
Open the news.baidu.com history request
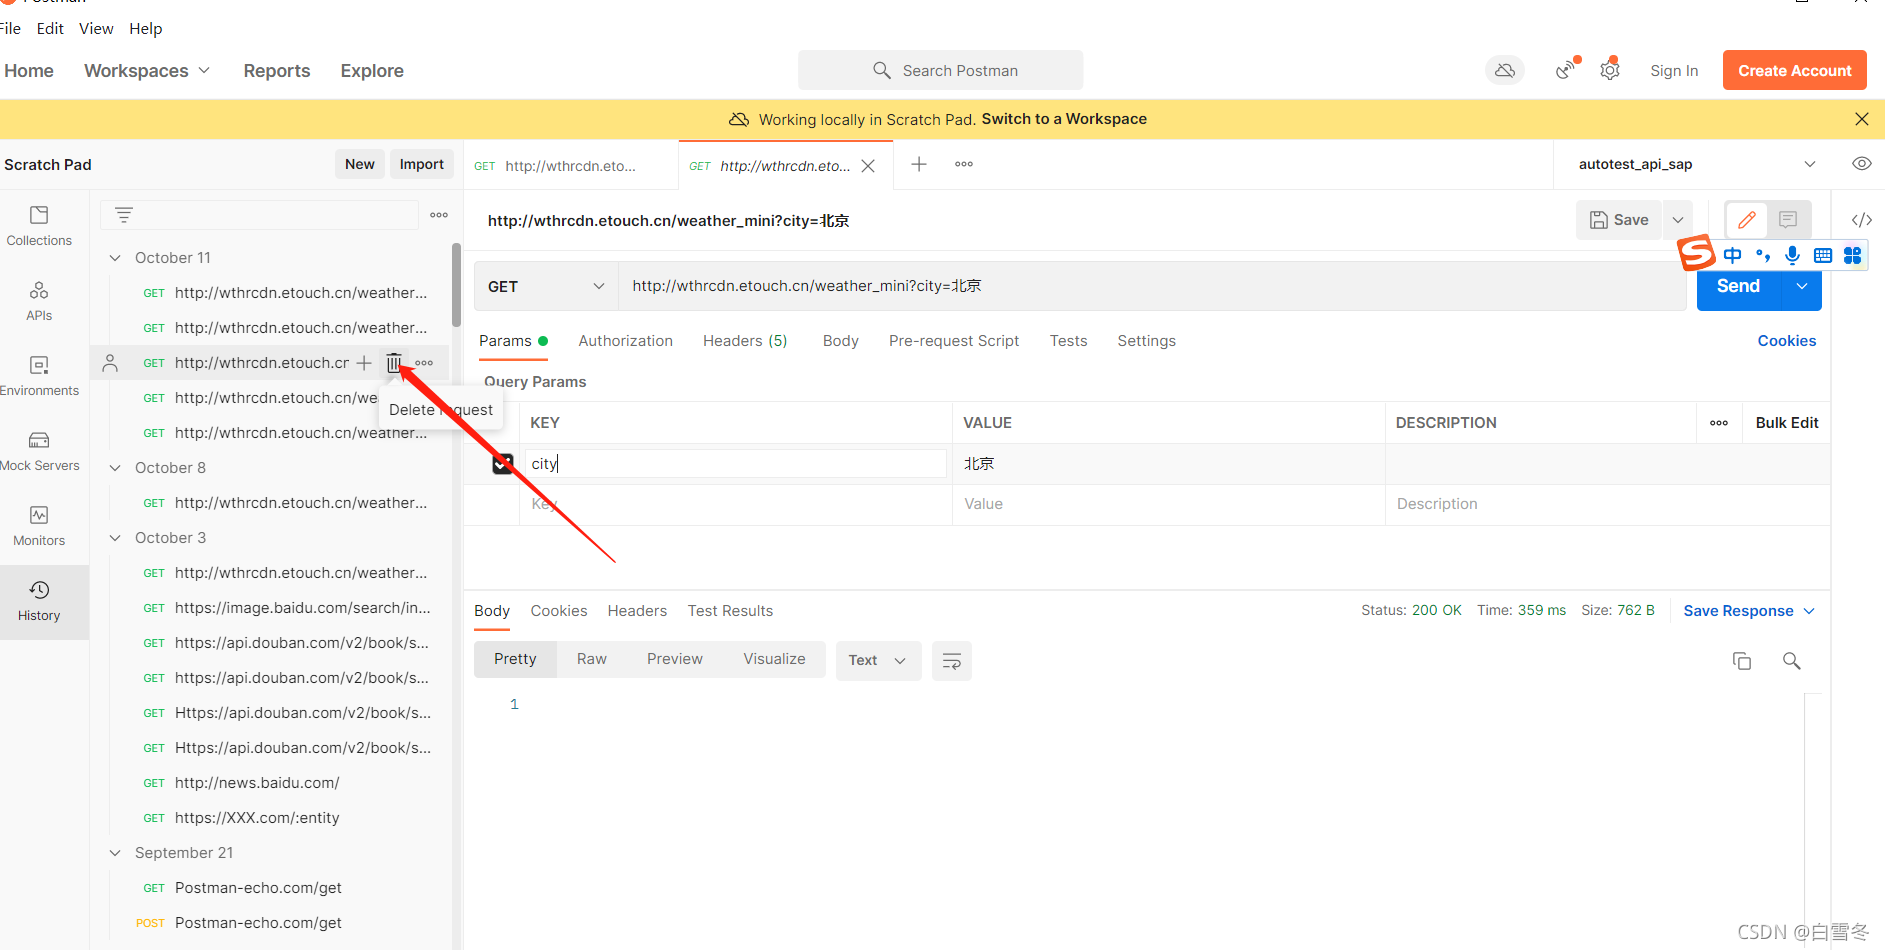[257, 783]
